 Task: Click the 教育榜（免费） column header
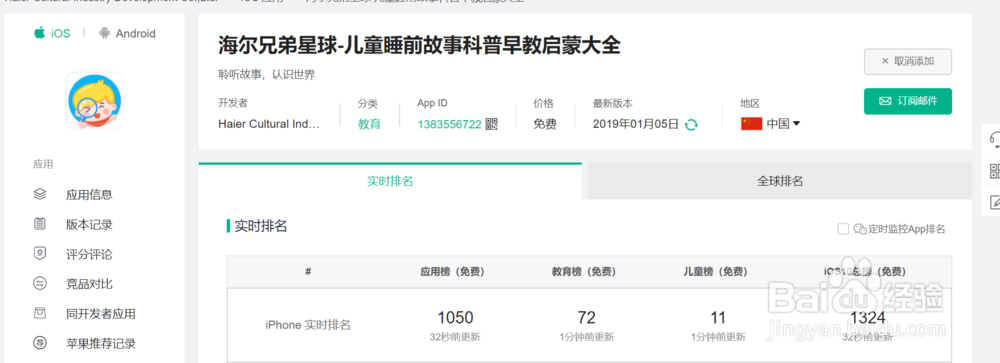[584, 272]
